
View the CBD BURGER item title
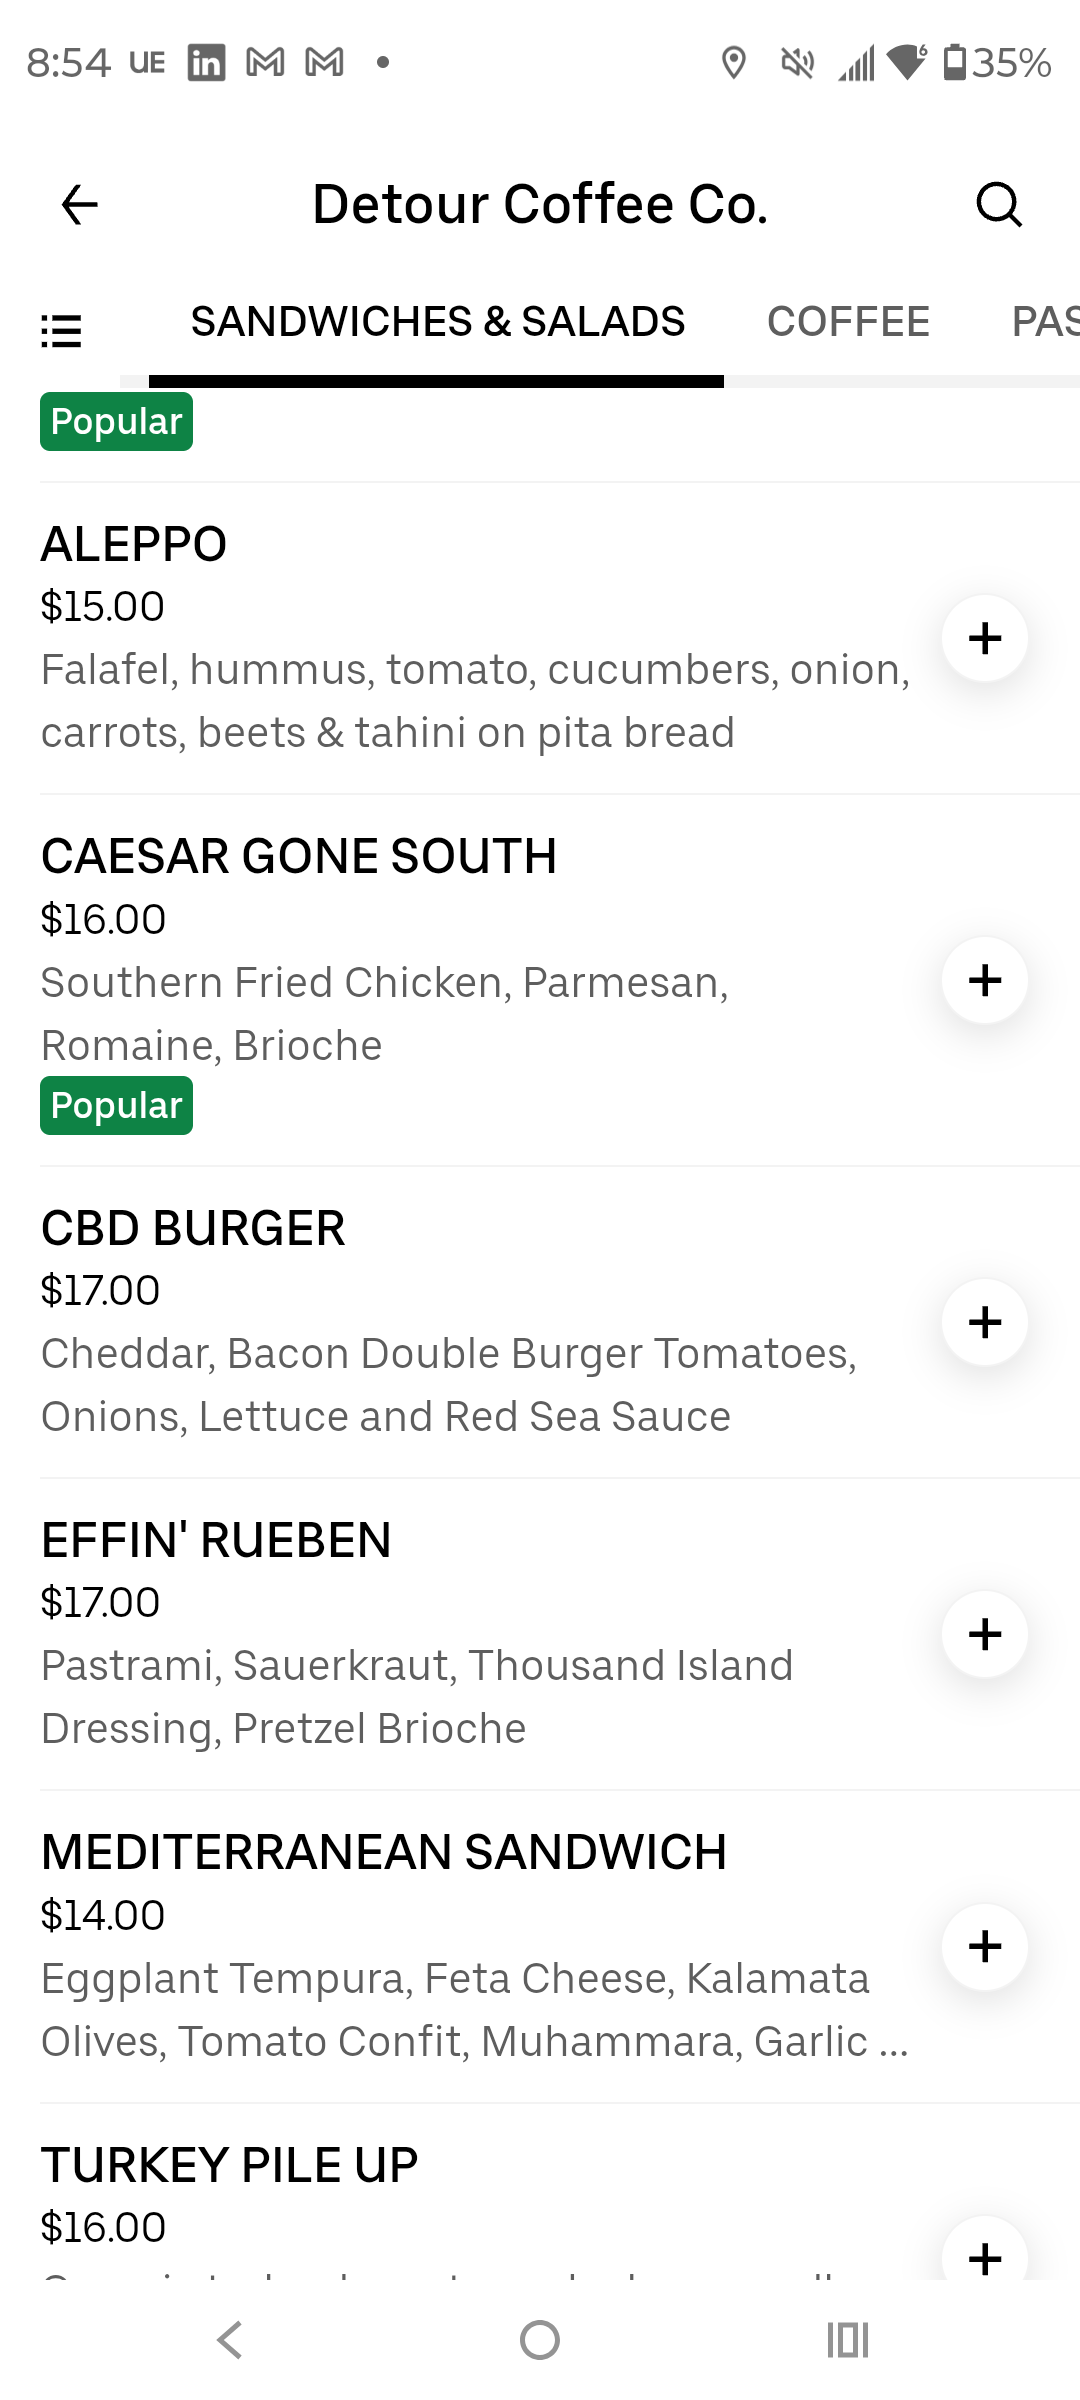click(193, 1229)
